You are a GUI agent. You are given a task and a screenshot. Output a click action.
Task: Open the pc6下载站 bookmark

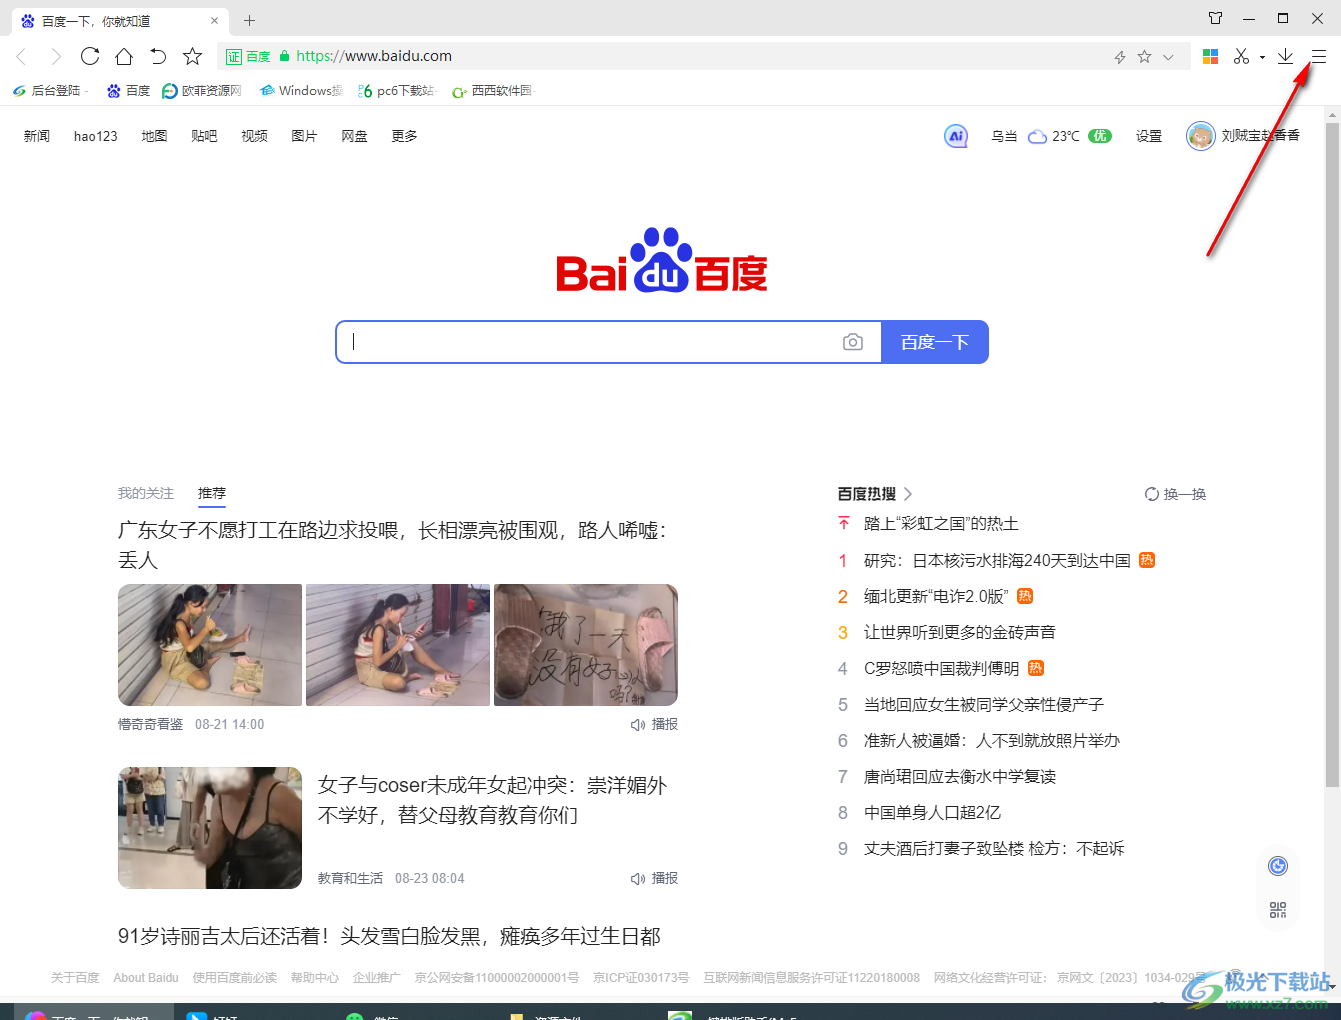click(397, 91)
